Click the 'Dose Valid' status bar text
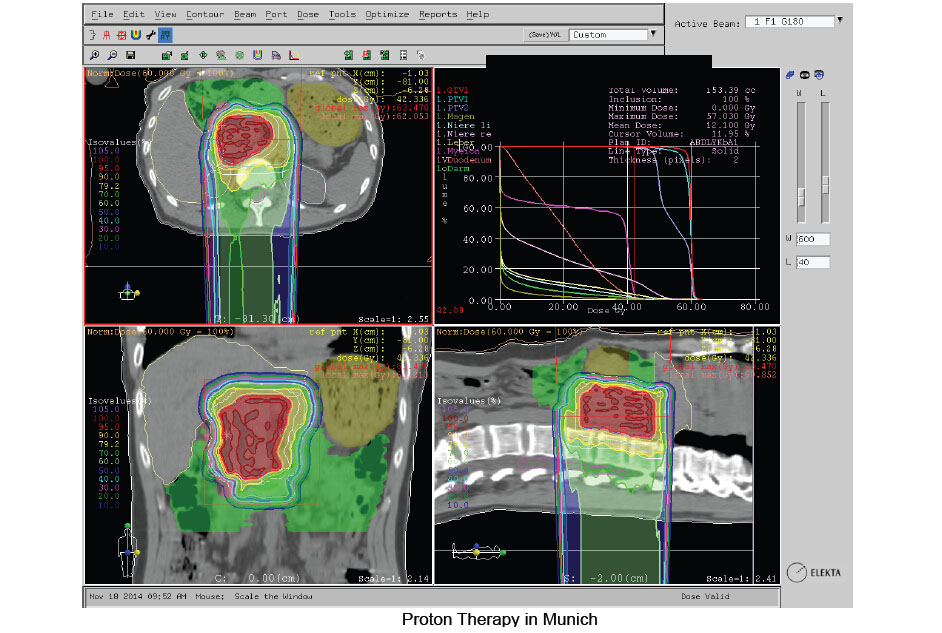This screenshot has width=942, height=633. (x=705, y=596)
